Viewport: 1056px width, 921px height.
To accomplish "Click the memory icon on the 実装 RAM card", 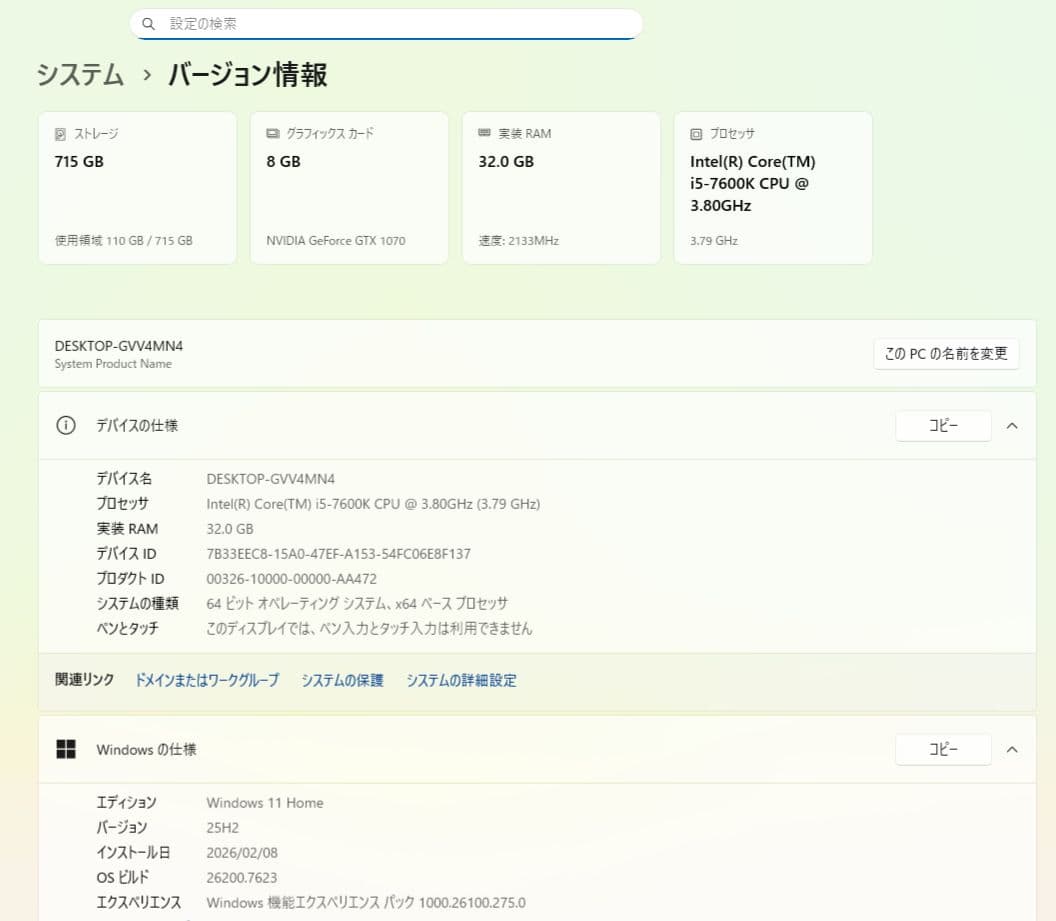I will pos(485,133).
